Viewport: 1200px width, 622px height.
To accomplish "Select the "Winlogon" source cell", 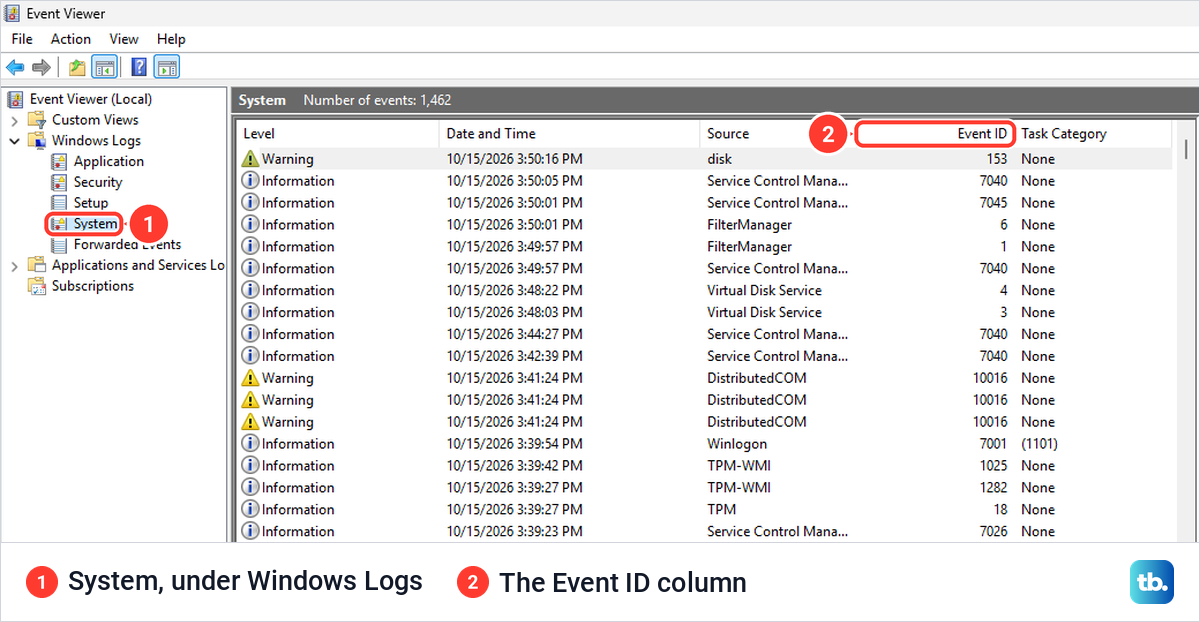I will tap(737, 444).
